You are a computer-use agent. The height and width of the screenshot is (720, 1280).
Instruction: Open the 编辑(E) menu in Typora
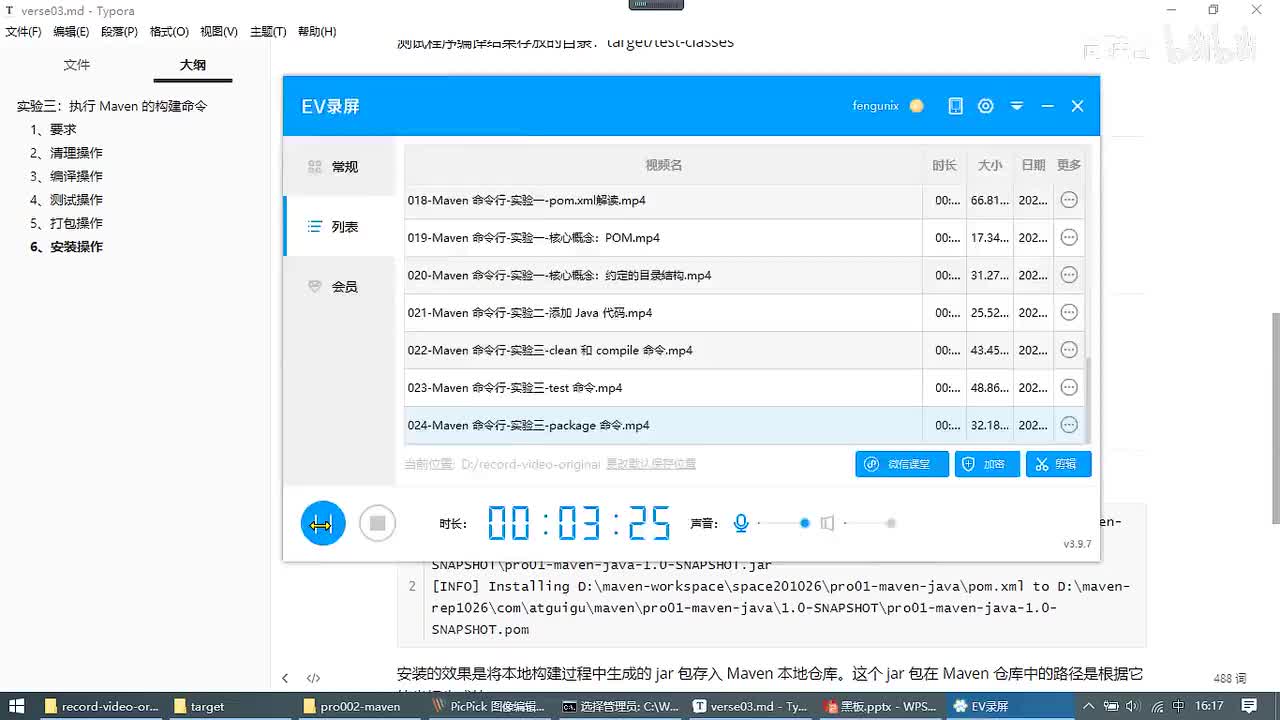[x=71, y=32]
